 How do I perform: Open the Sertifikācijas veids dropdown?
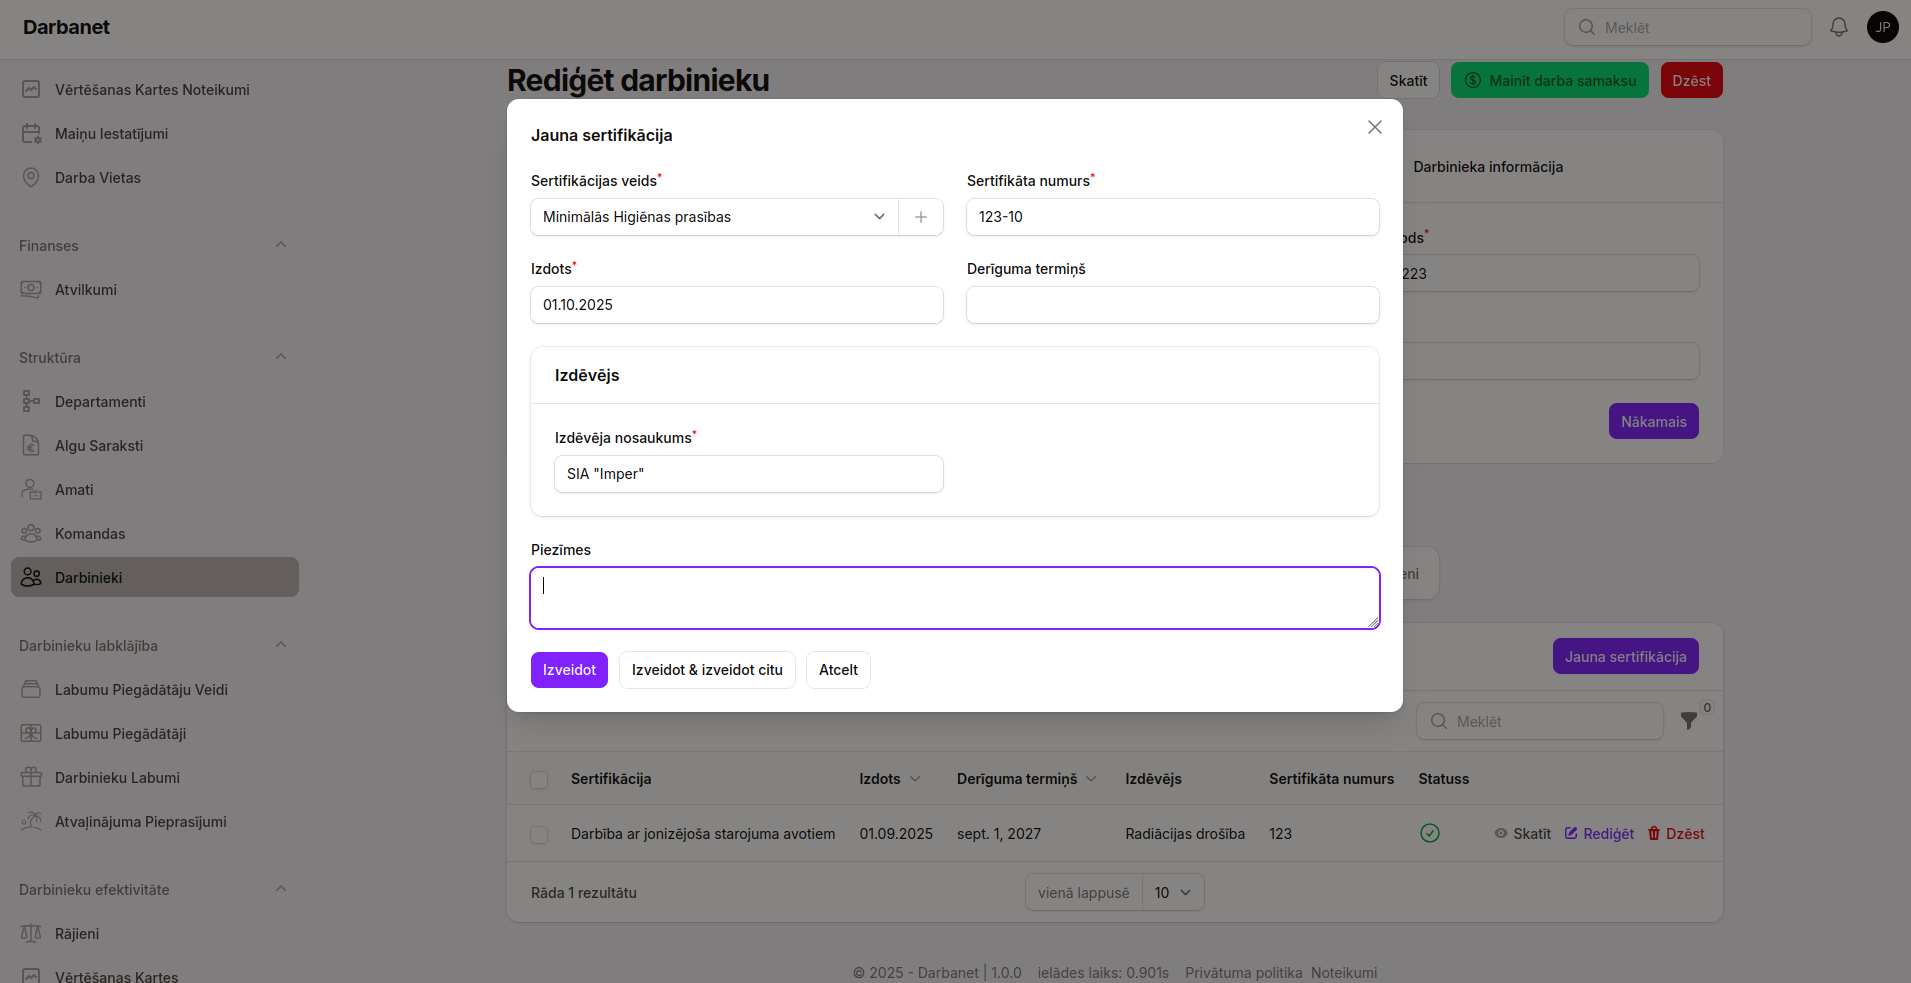point(714,217)
